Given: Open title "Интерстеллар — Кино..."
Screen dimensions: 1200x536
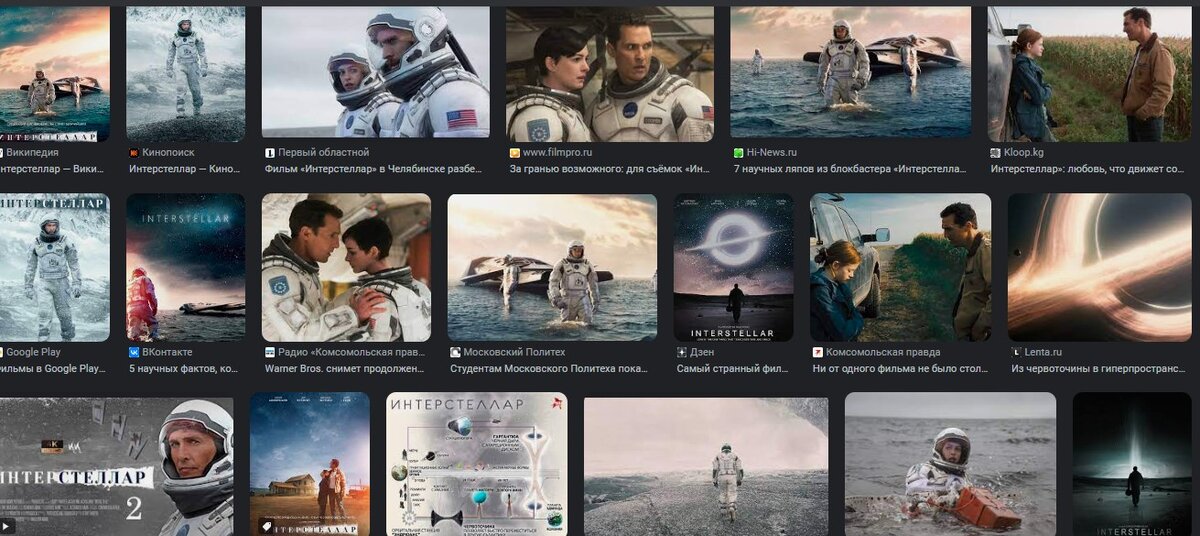Looking at the screenshot, I should [184, 170].
